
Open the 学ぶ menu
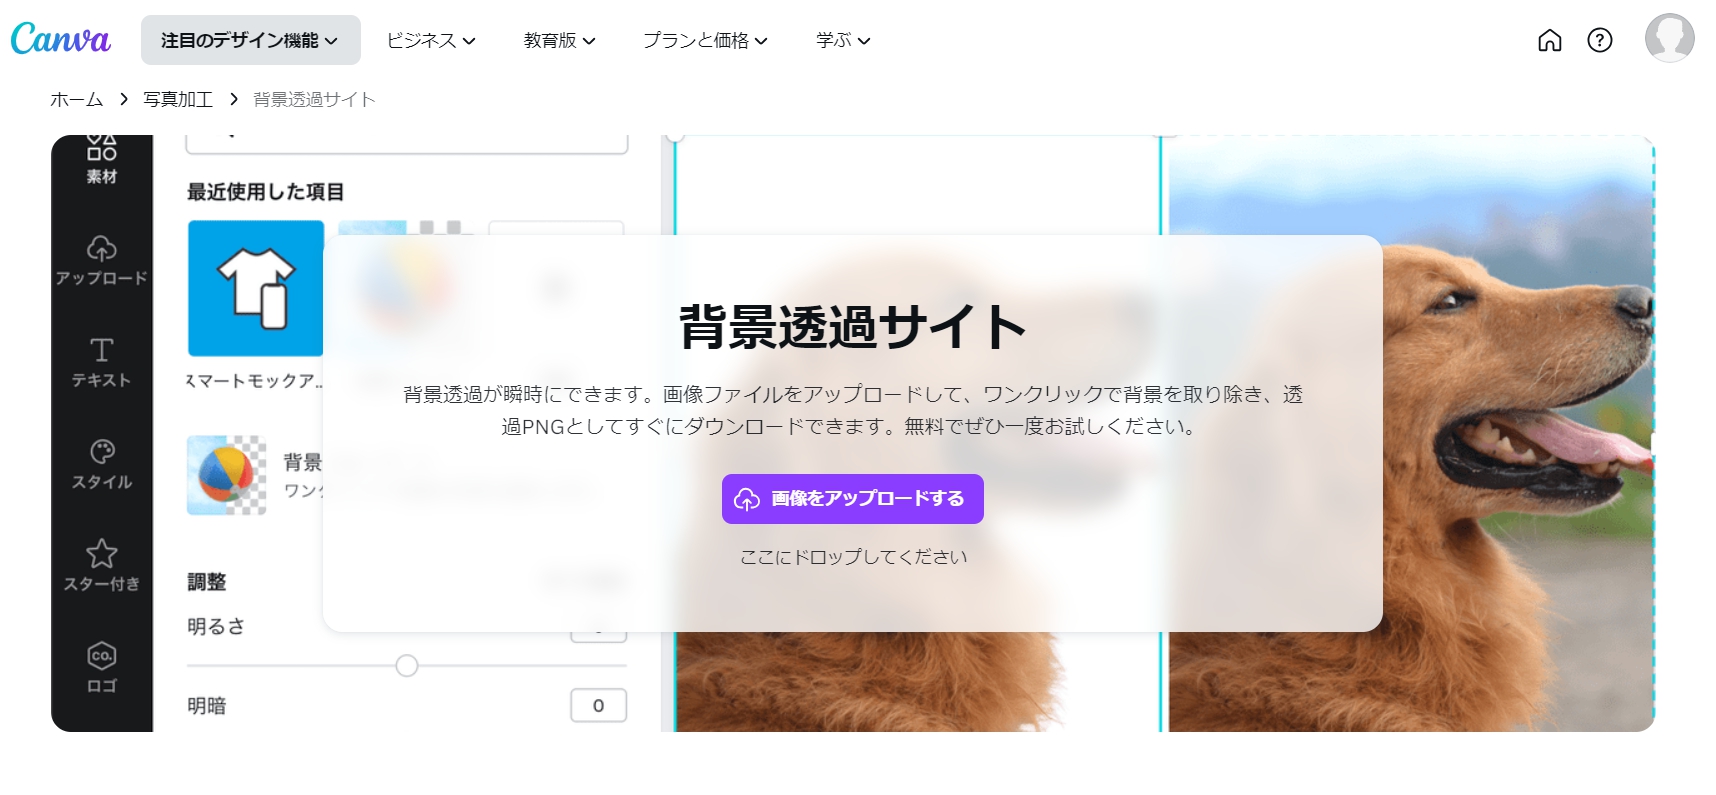tap(843, 40)
